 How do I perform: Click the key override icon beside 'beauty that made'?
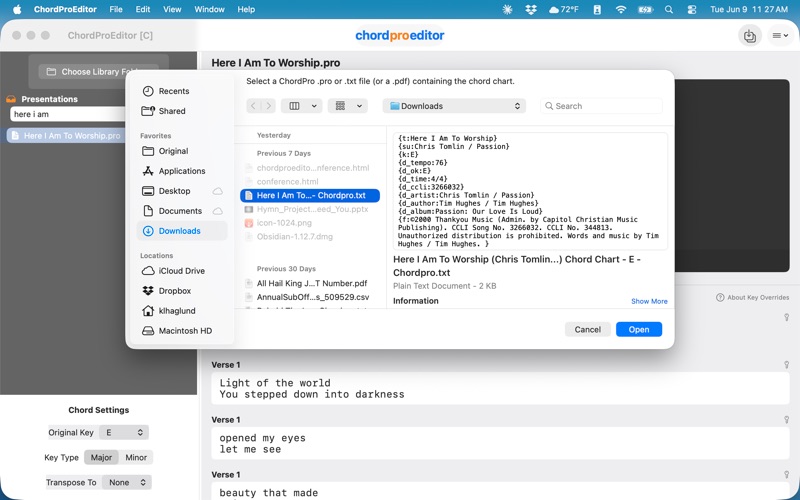786,474
